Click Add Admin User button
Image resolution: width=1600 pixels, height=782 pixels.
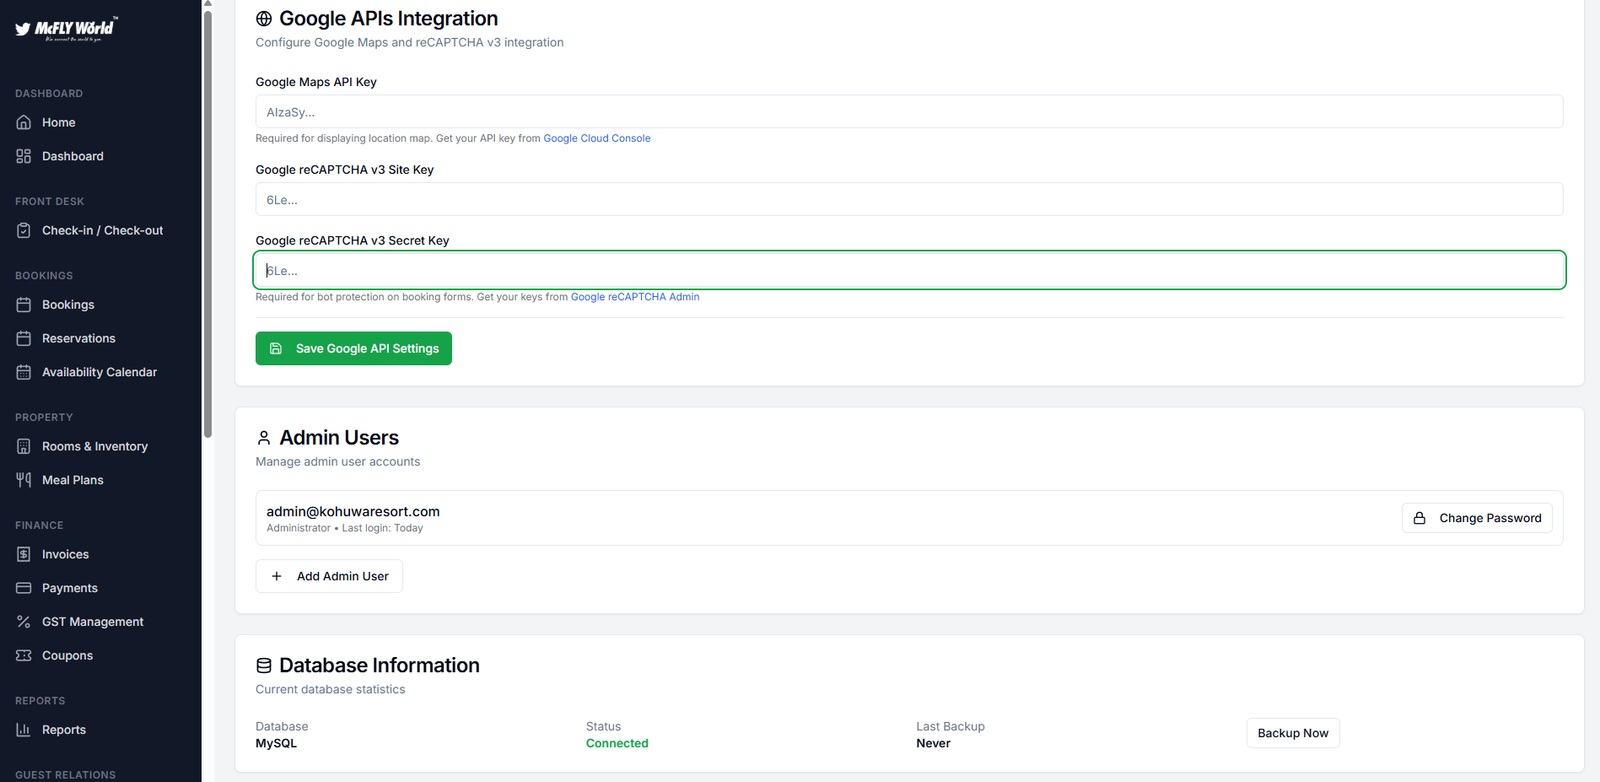[329, 576]
